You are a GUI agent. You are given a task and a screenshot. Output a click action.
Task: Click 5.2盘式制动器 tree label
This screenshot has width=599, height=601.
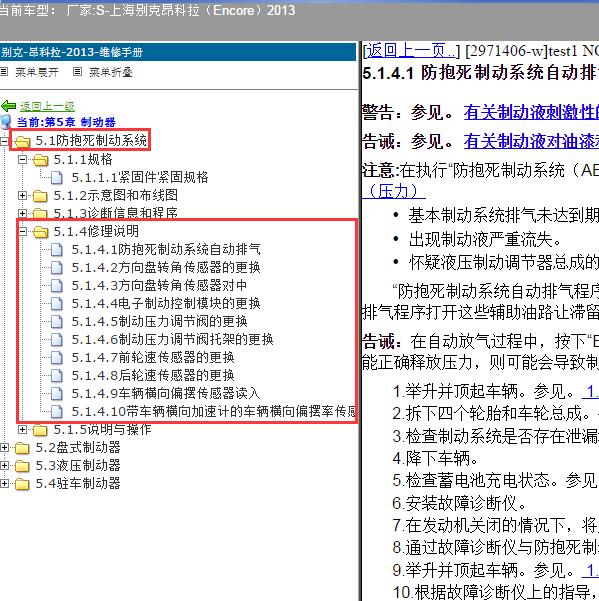[78, 448]
